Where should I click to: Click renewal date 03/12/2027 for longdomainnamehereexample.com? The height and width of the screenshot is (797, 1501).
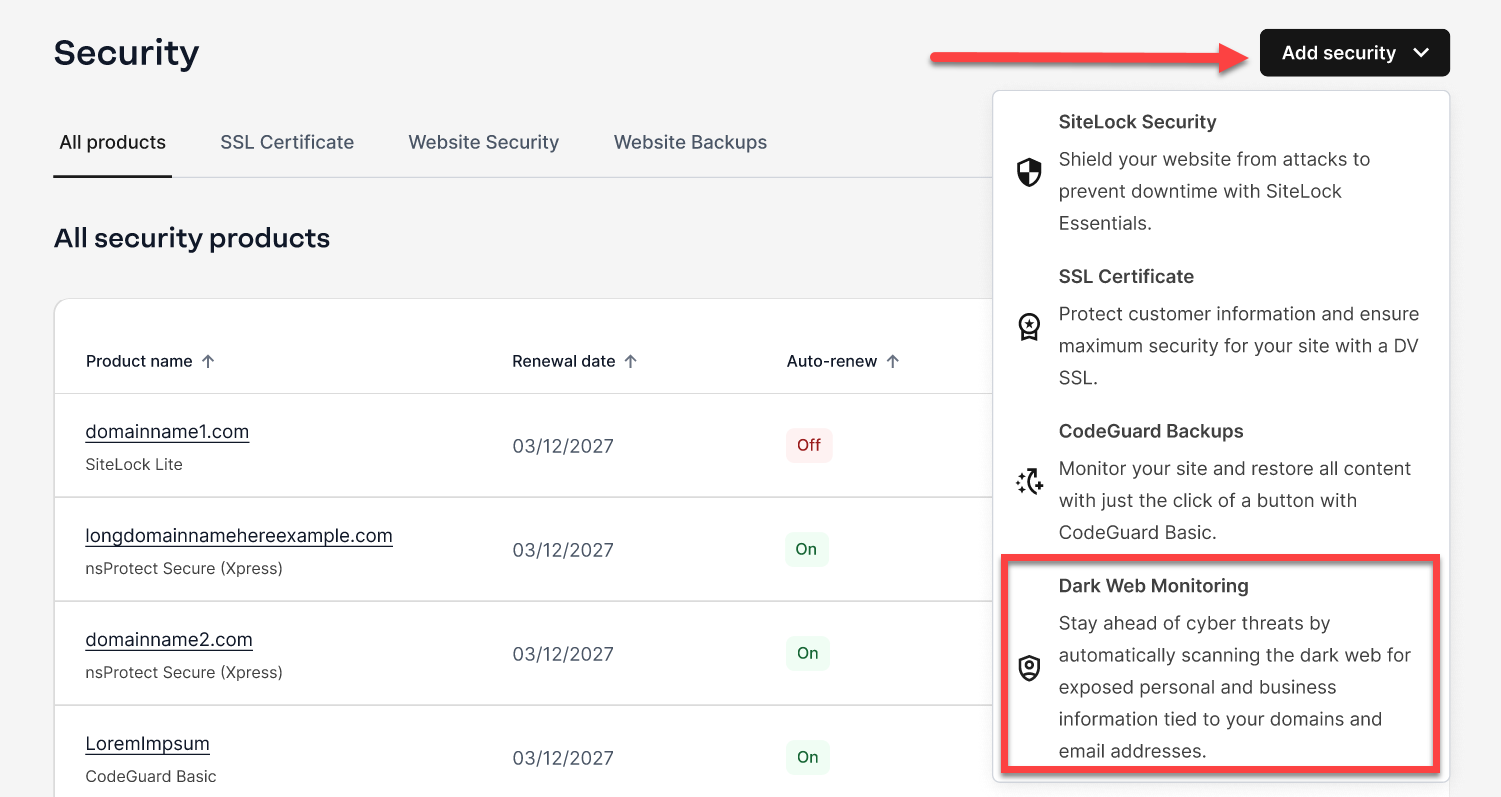click(x=563, y=550)
